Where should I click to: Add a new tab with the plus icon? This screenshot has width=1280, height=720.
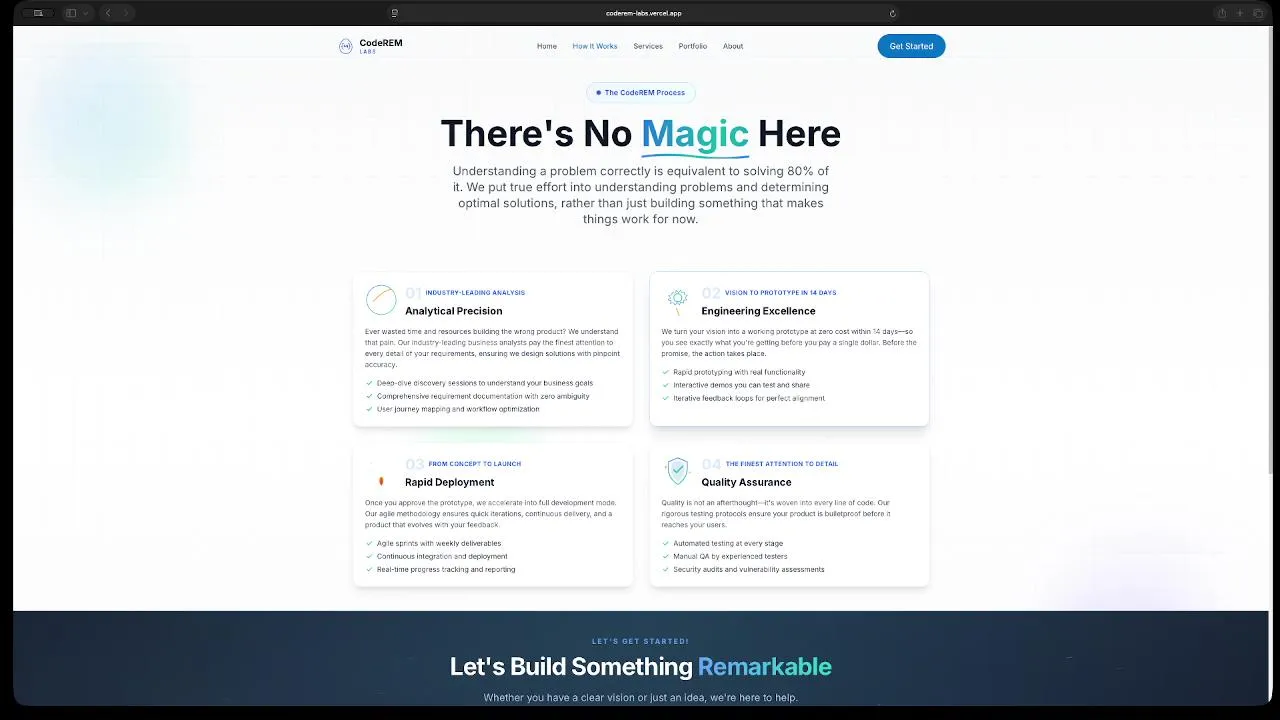tap(1240, 13)
